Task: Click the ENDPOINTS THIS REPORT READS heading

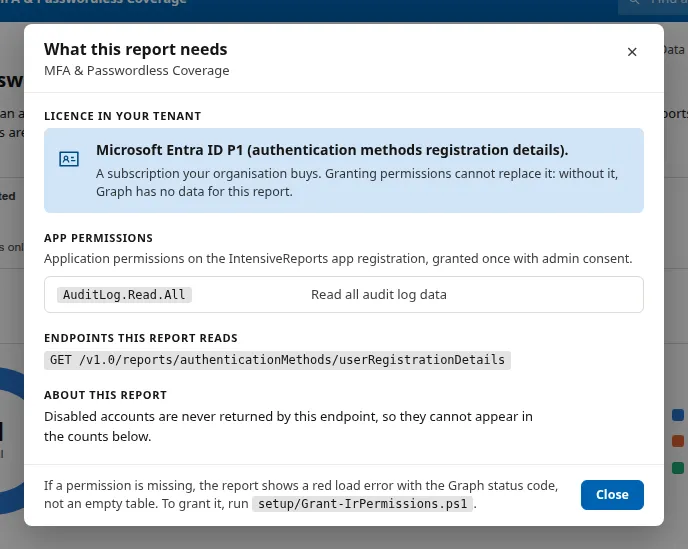Action: 140,338
